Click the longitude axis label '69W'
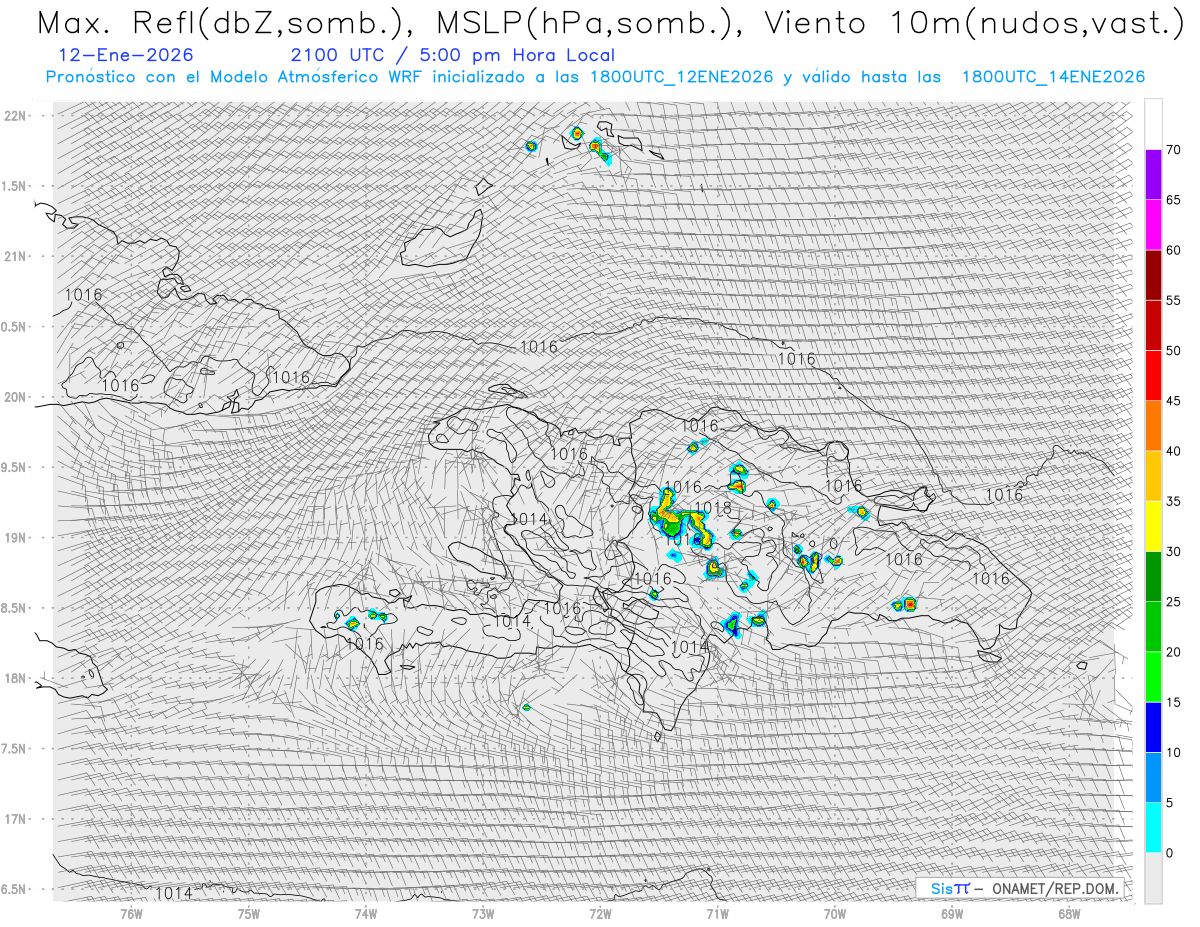 point(952,913)
